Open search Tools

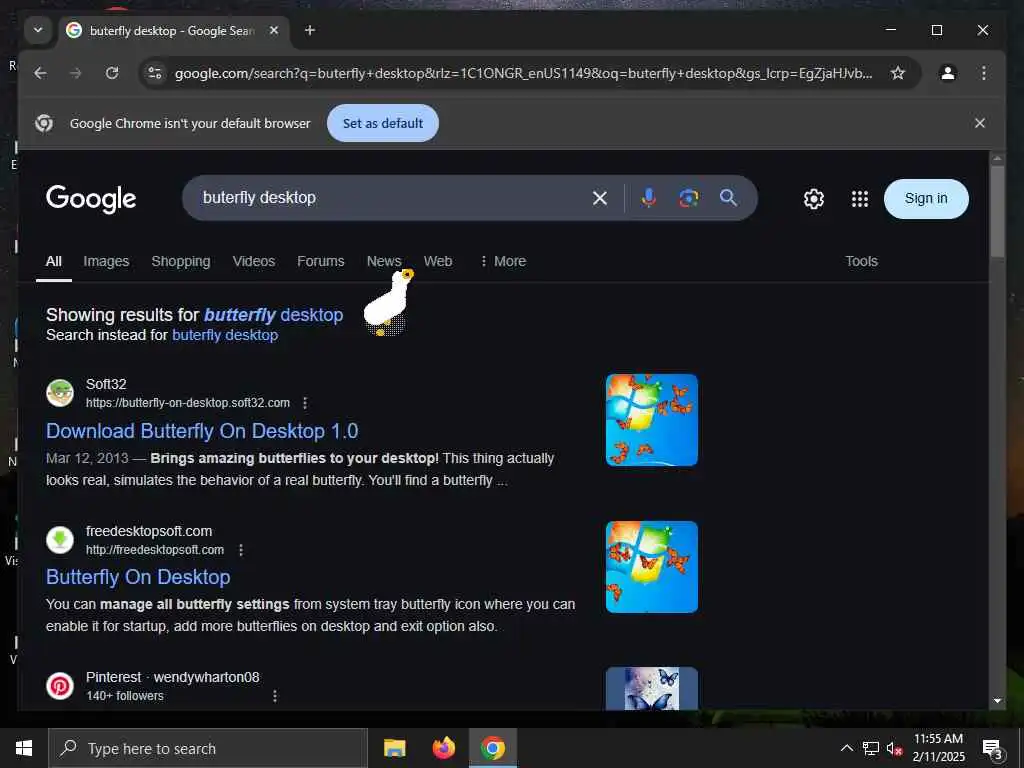[861, 261]
